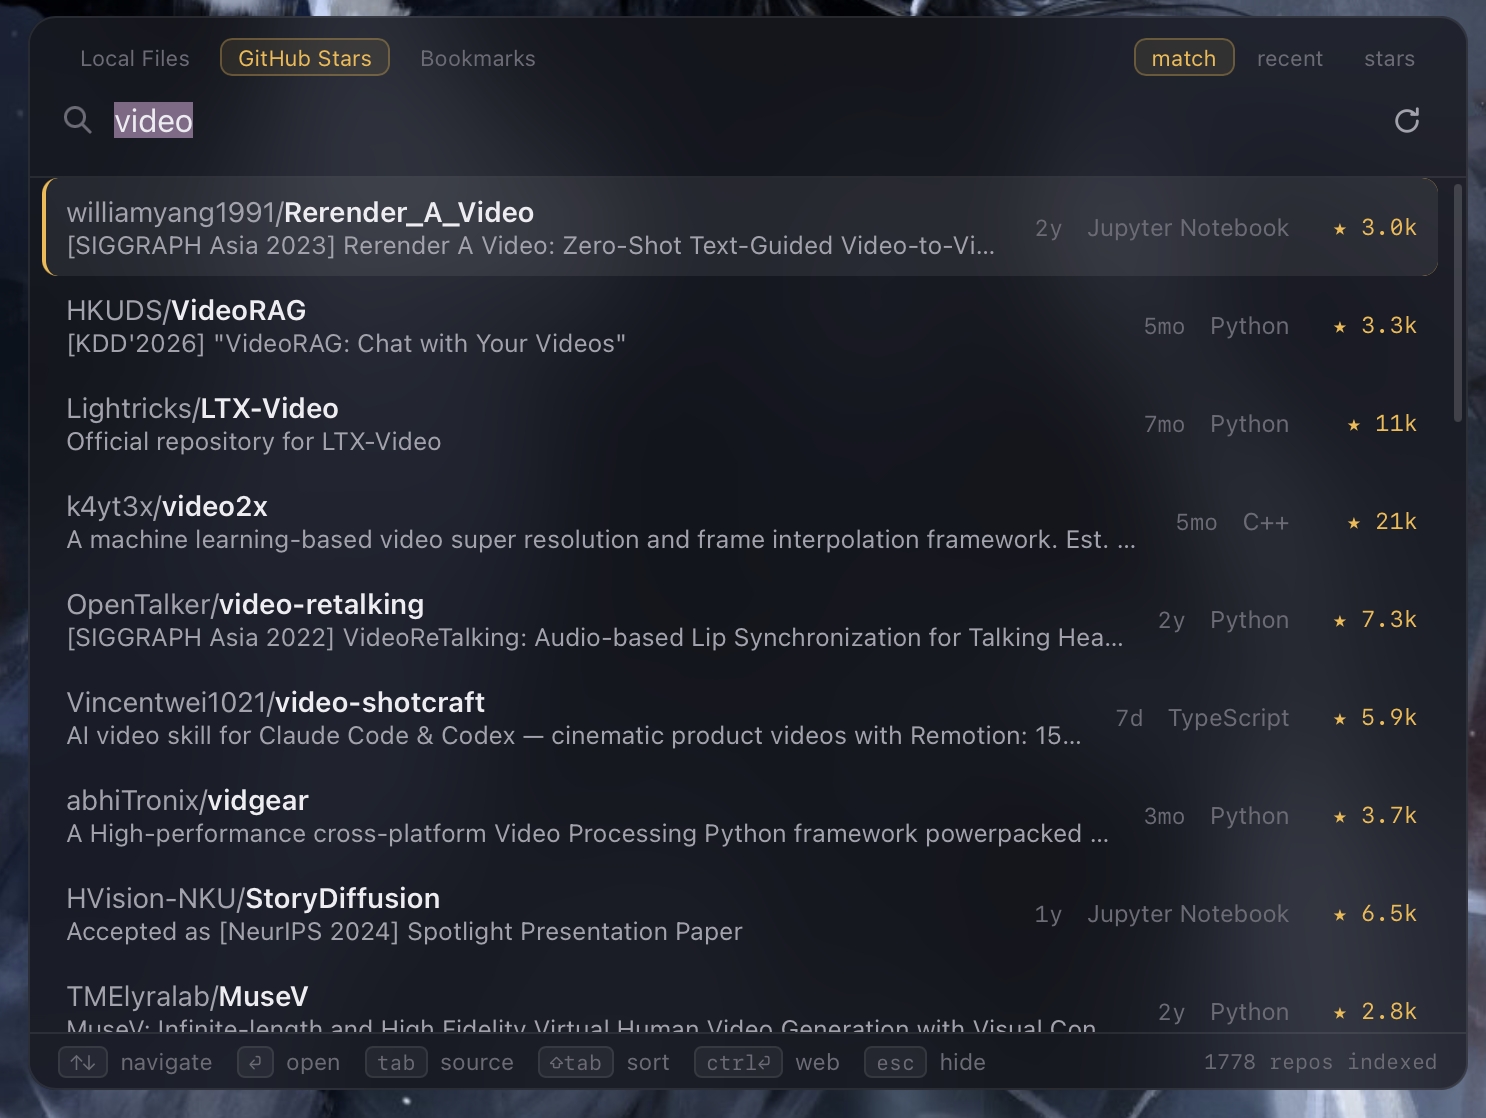This screenshot has width=1486, height=1118.
Task: Click 'TypeScript' language label on video-shotcraft
Action: point(1229,718)
